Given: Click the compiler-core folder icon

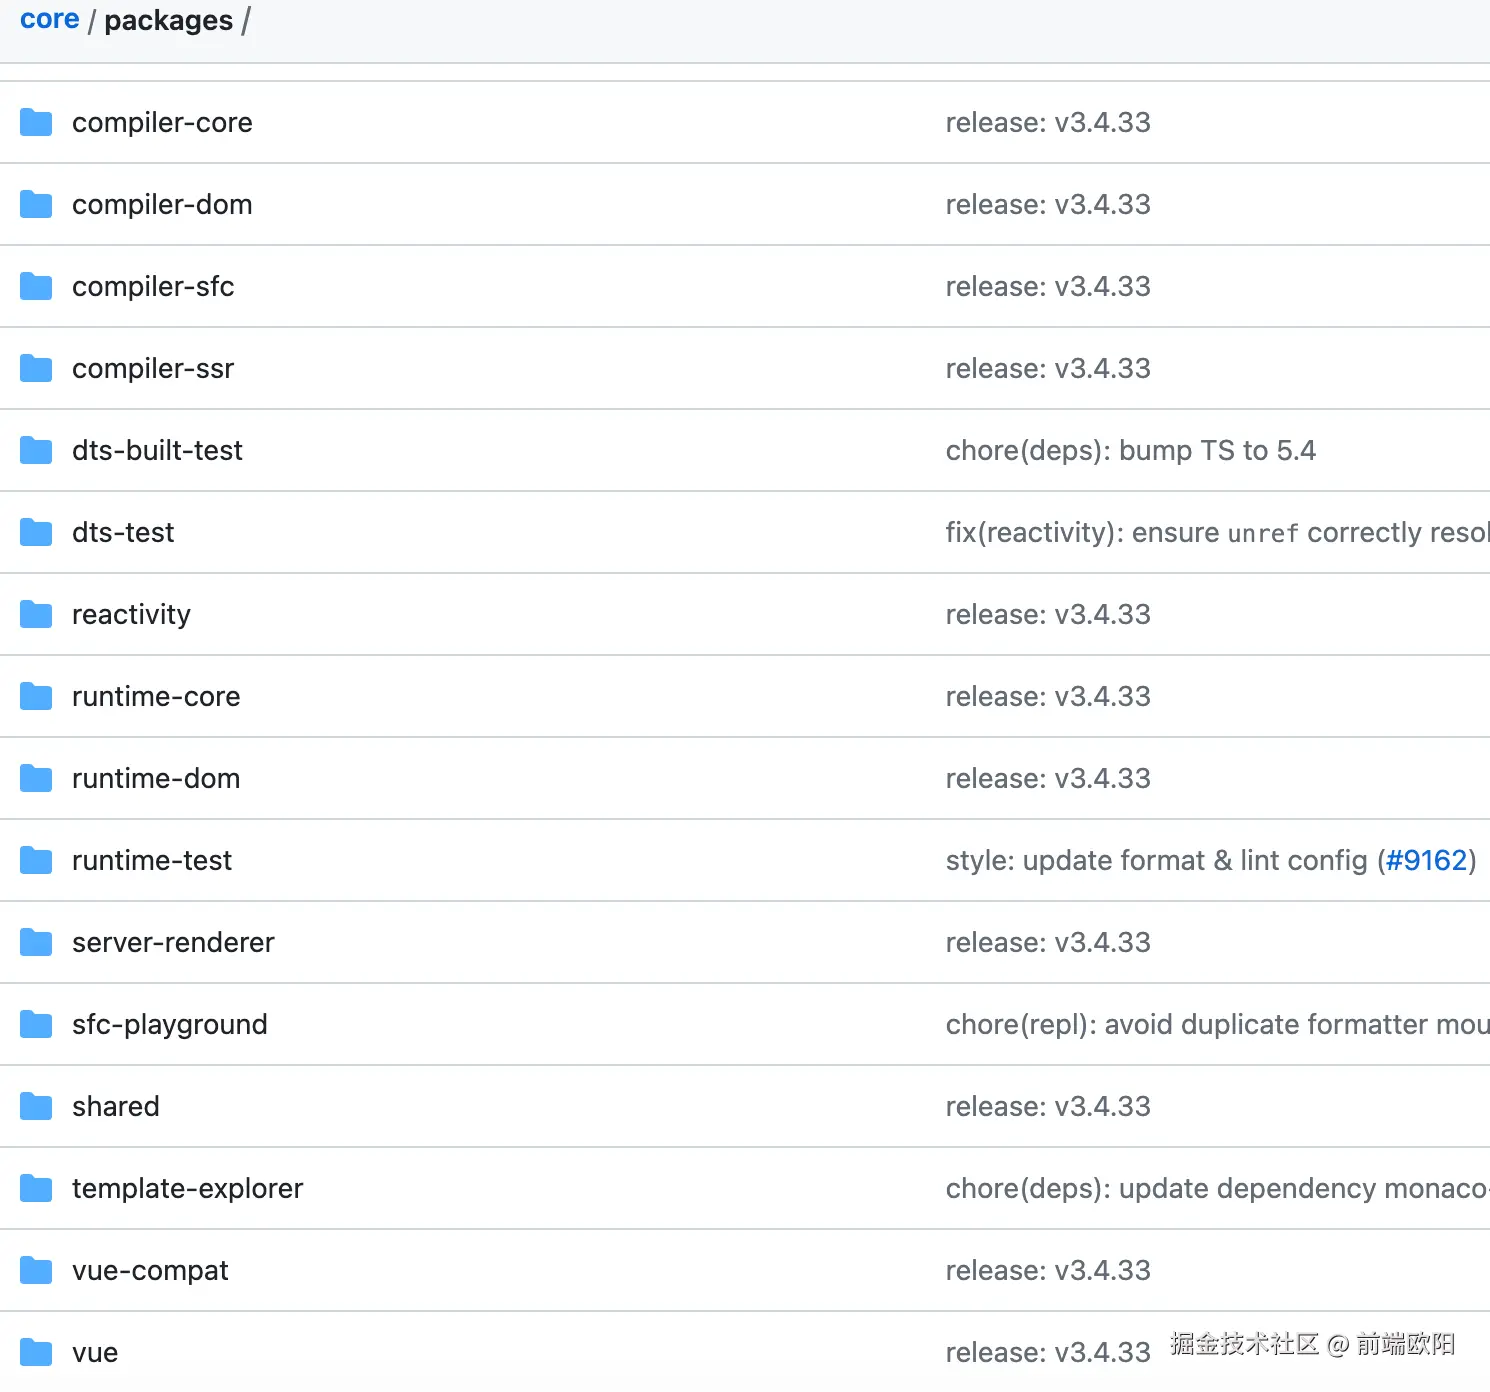Looking at the screenshot, I should pos(36,123).
